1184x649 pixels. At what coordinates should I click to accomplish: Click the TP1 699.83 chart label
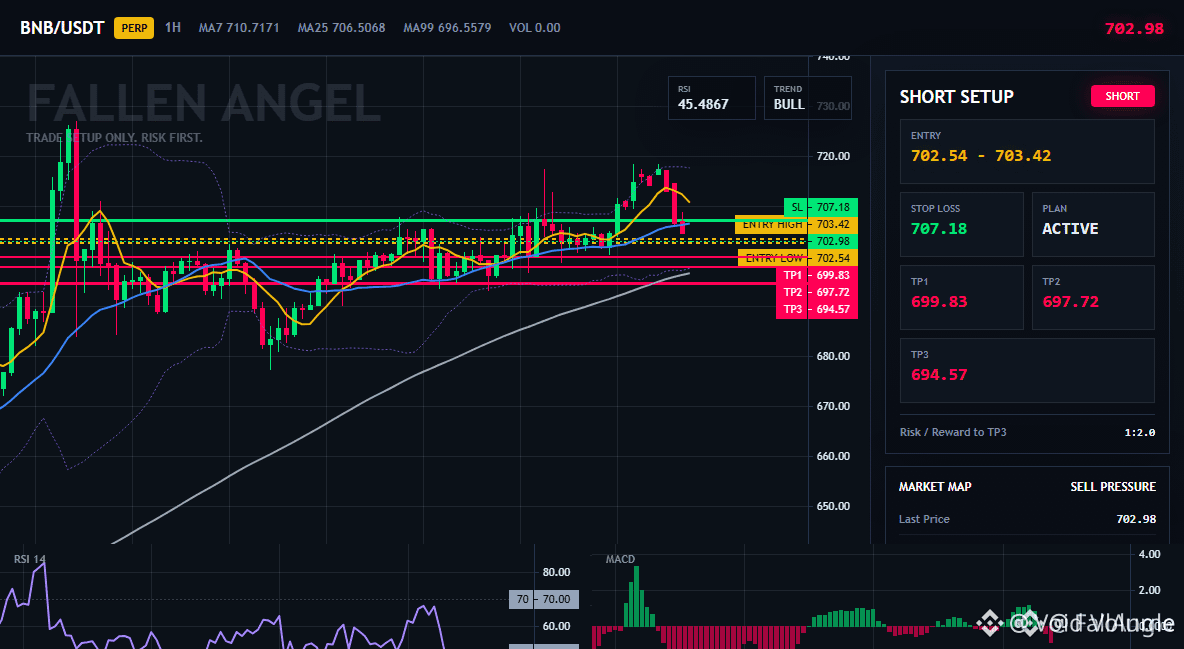pos(817,276)
